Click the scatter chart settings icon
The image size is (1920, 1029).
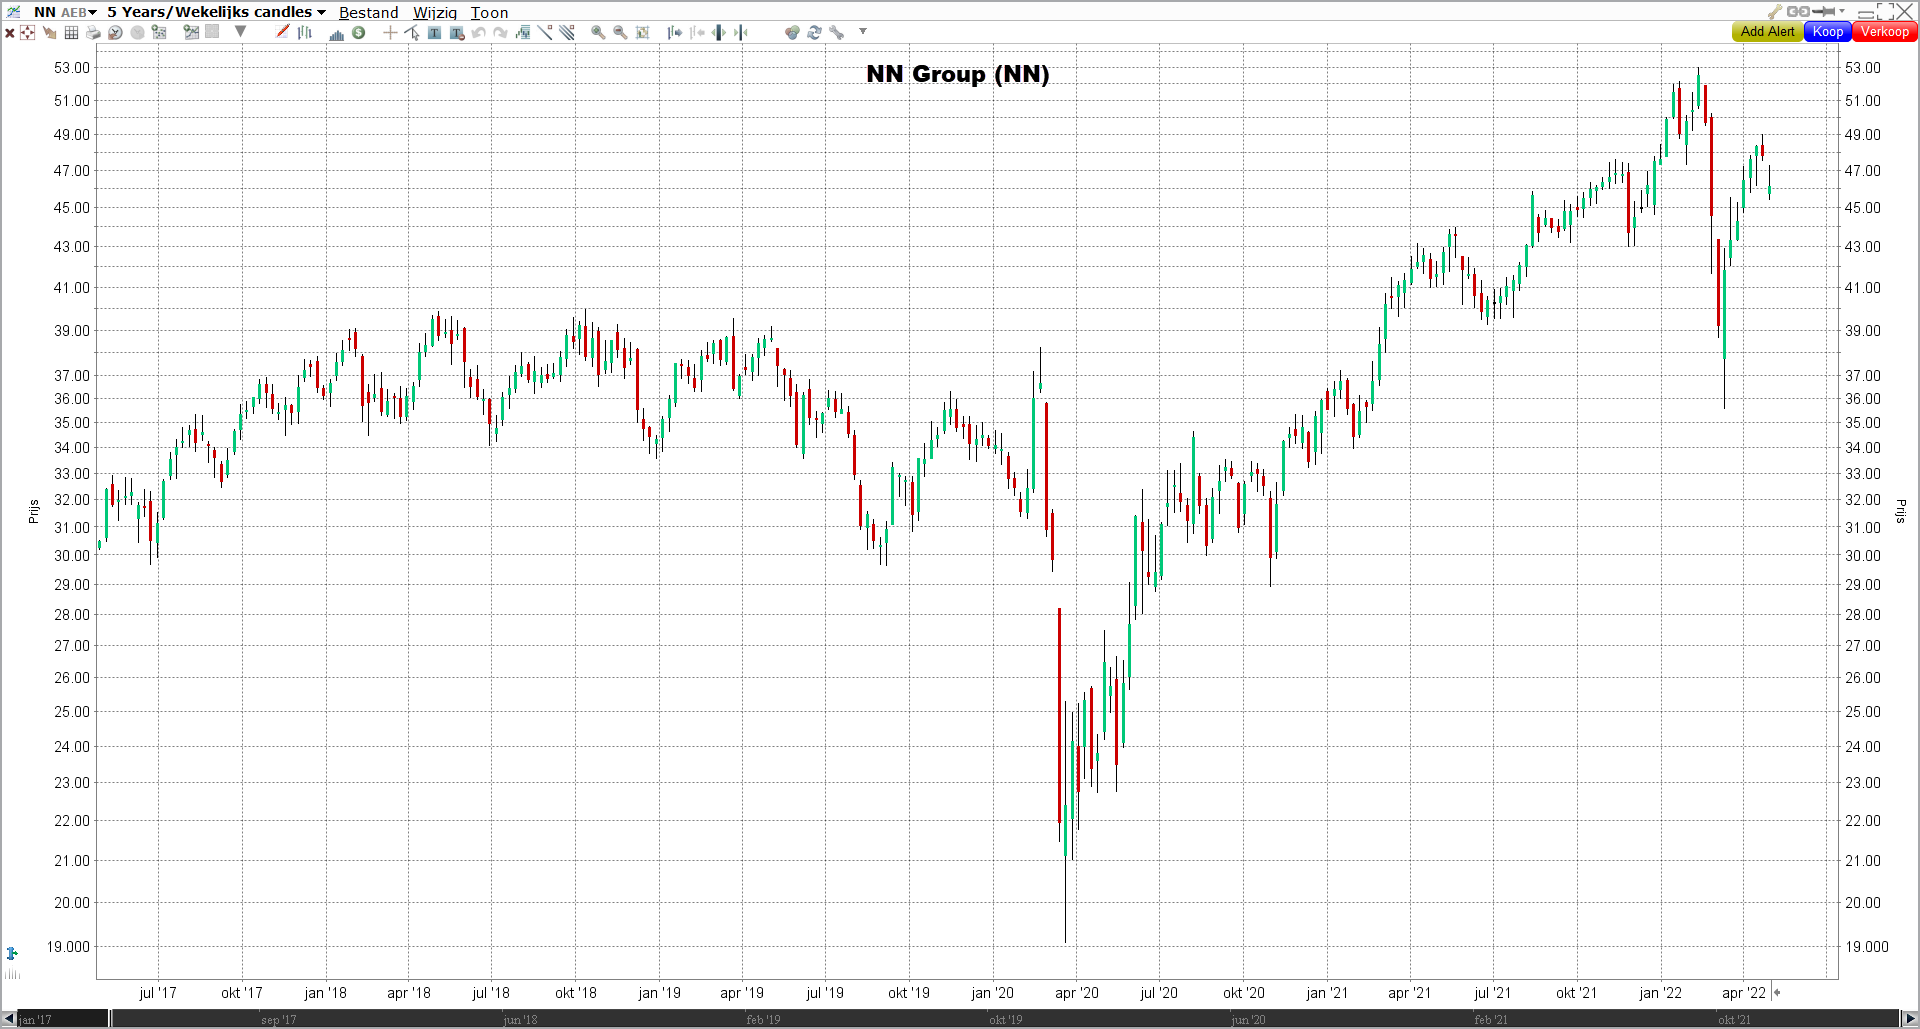(x=159, y=32)
